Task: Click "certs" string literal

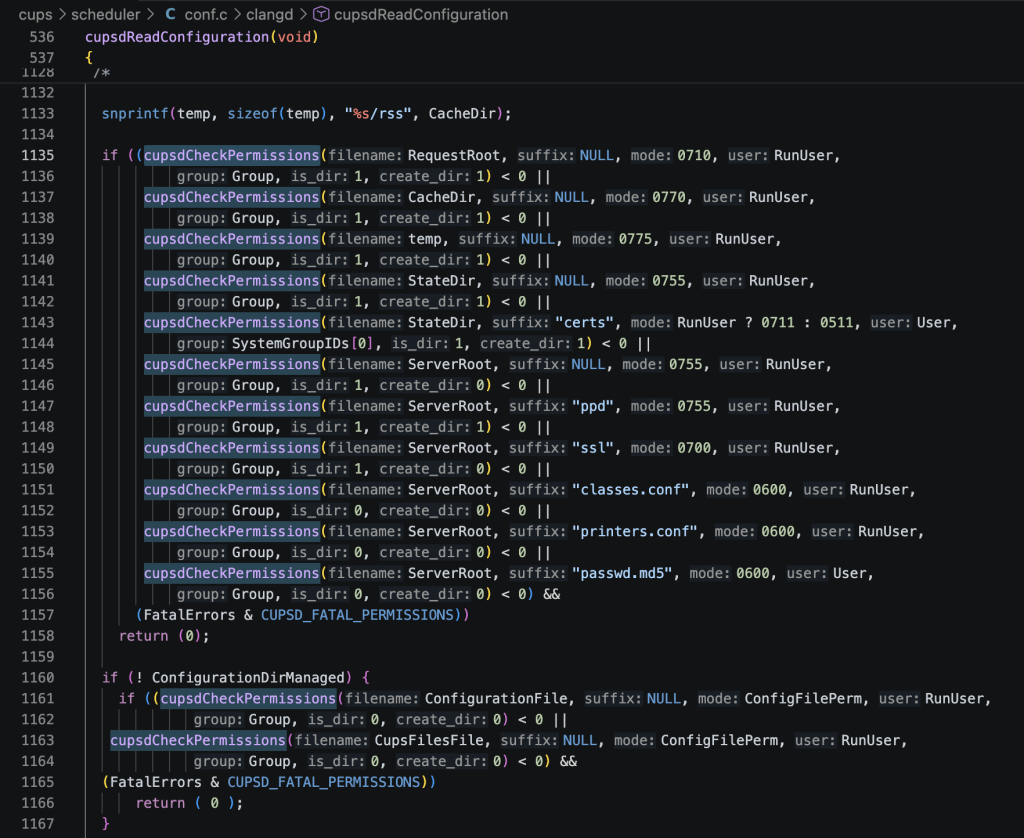Action: pos(584,323)
